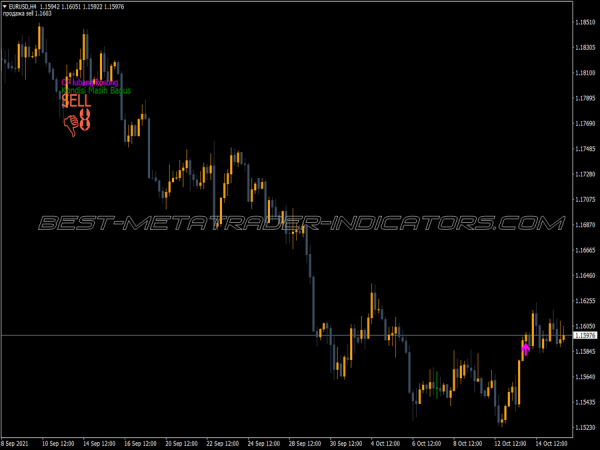The height and width of the screenshot is (450, 600).
Task: Click price axis value 1.17280
Action: [x=585, y=174]
